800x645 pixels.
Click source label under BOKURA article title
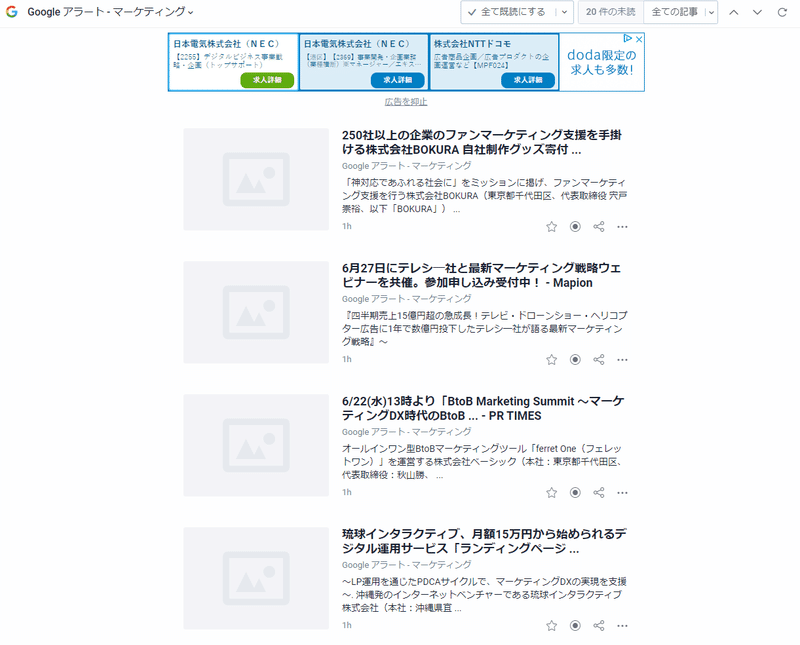(407, 166)
